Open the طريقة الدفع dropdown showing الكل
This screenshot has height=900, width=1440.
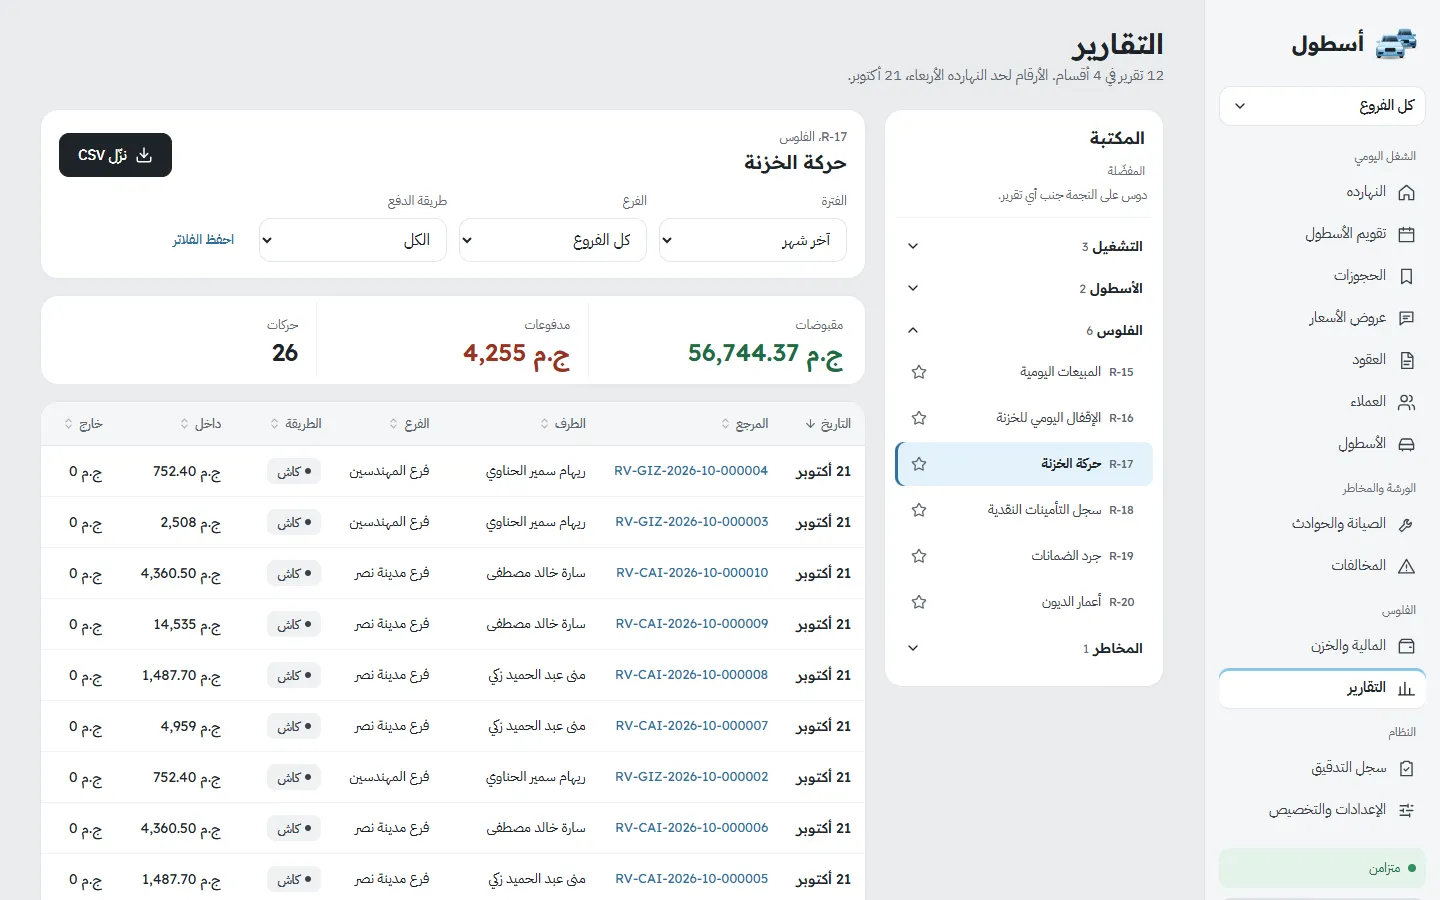pyautogui.click(x=353, y=240)
